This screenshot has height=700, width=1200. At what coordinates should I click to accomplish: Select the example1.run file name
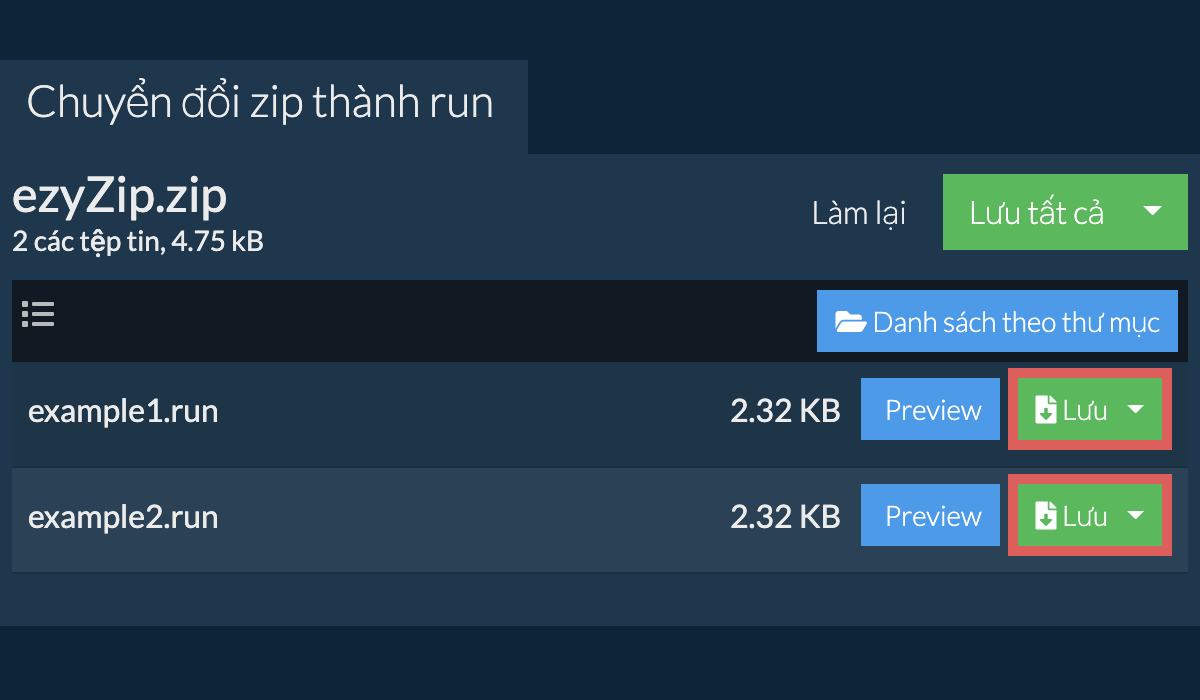(x=123, y=411)
